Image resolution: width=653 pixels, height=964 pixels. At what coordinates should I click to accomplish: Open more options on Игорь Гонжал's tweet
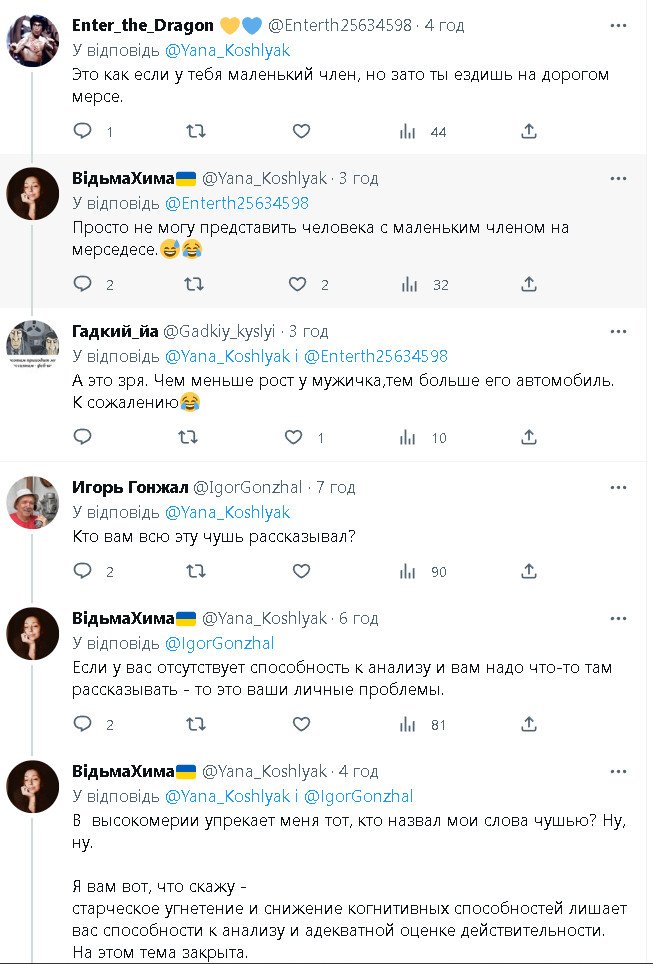click(618, 487)
